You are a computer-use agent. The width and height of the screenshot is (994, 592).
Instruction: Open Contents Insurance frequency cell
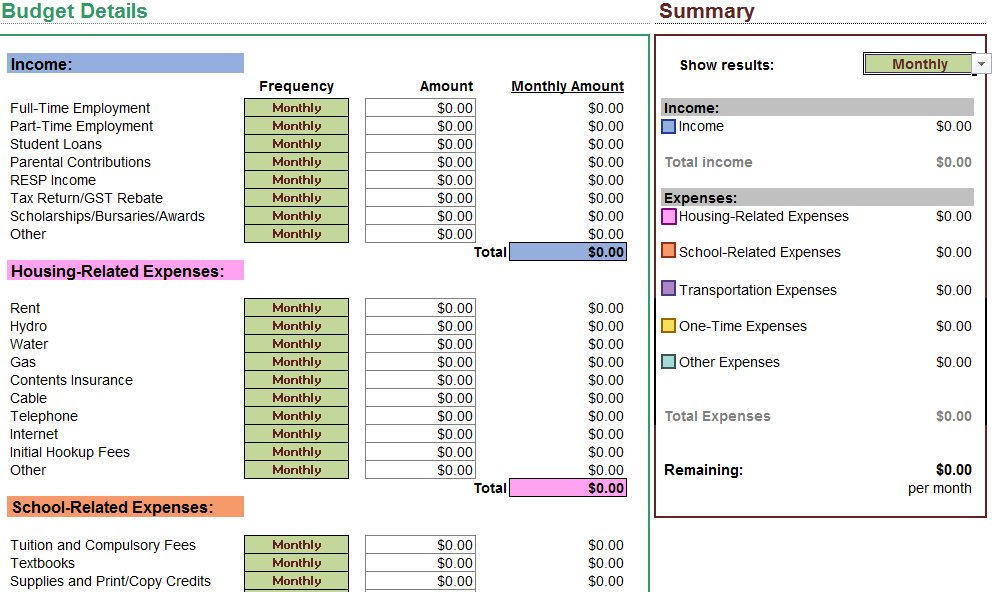[297, 380]
